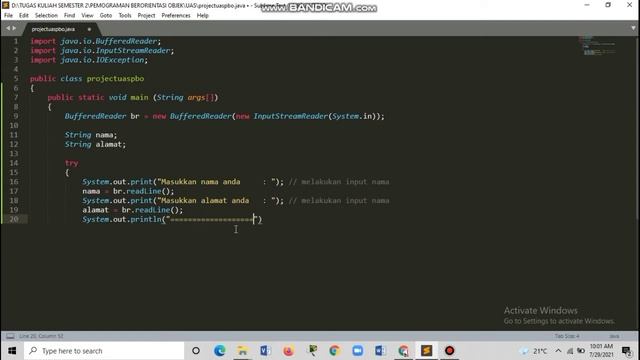Open the File menu

(8, 16)
